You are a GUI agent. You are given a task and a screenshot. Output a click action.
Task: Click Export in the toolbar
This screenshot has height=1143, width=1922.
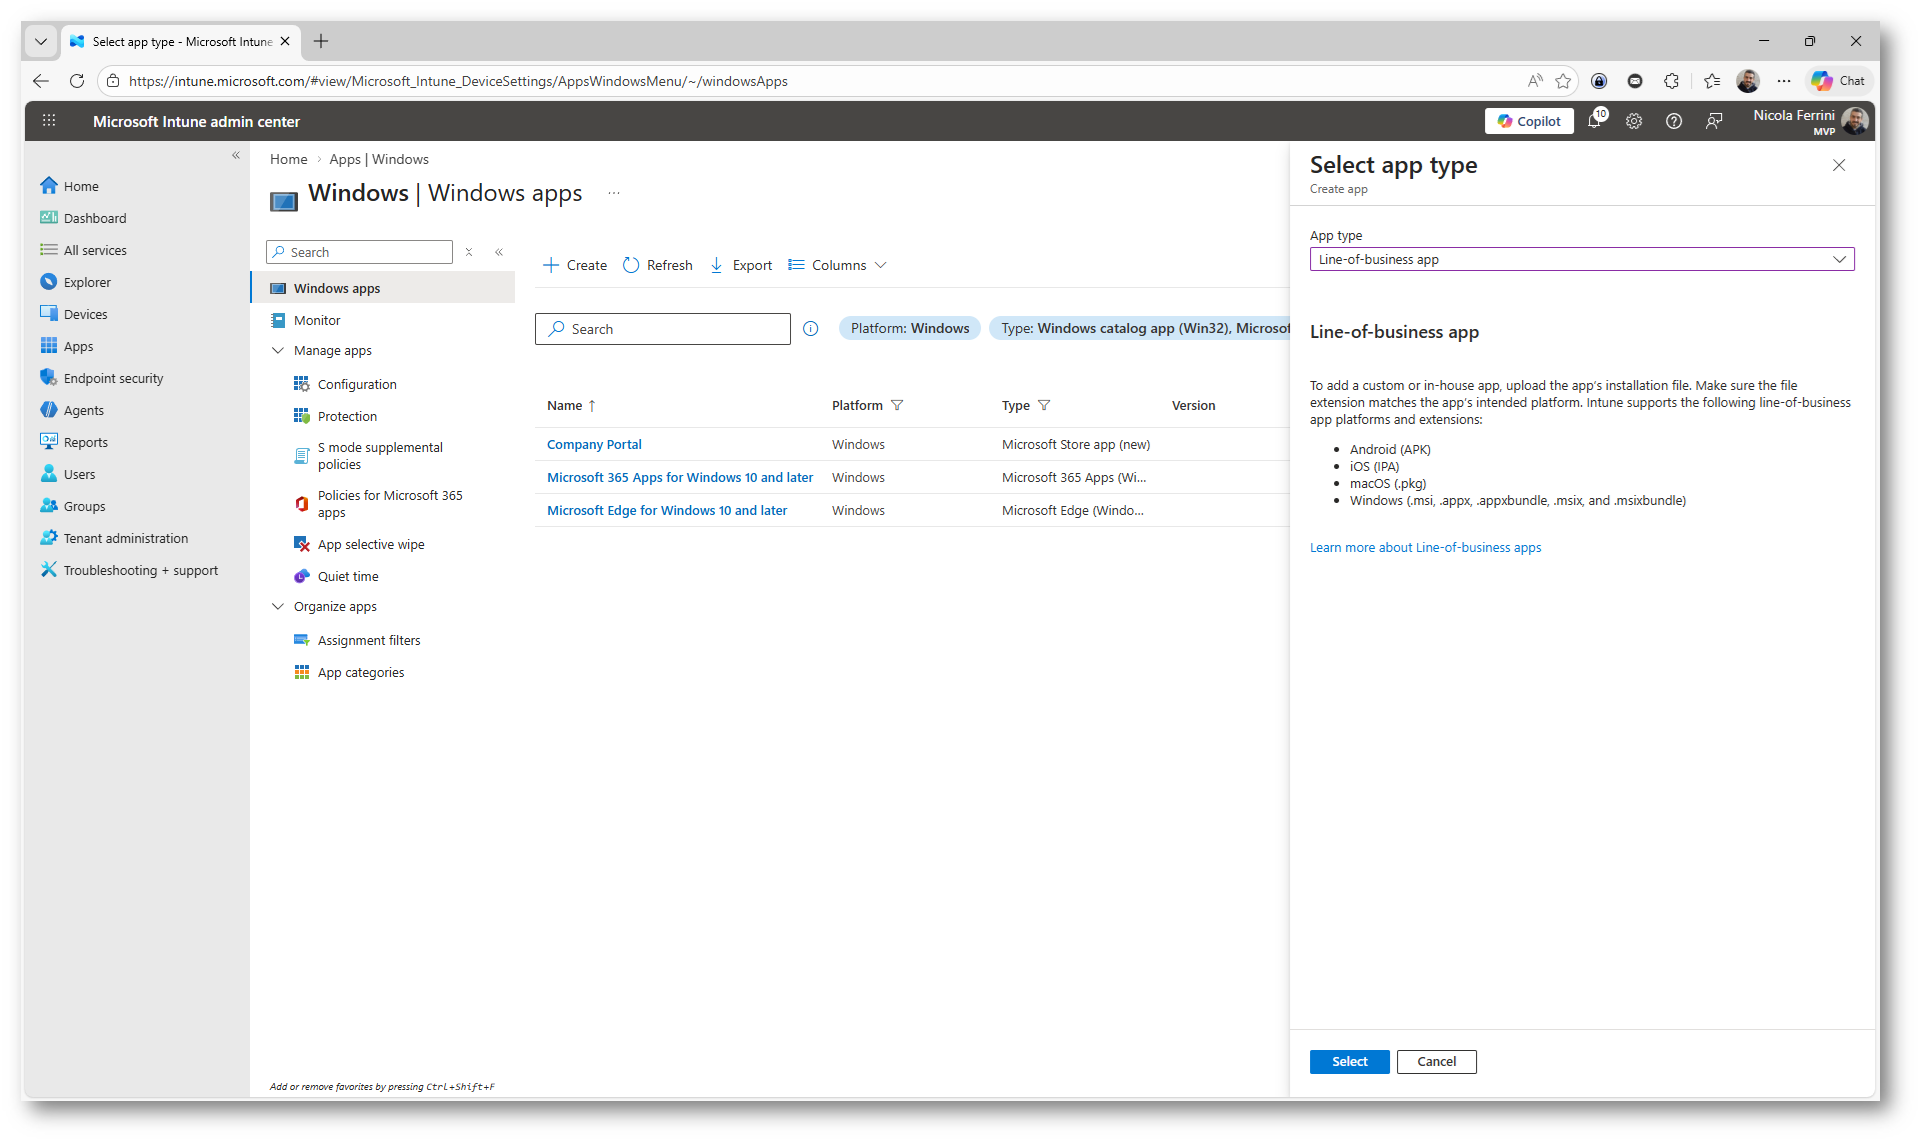741,265
